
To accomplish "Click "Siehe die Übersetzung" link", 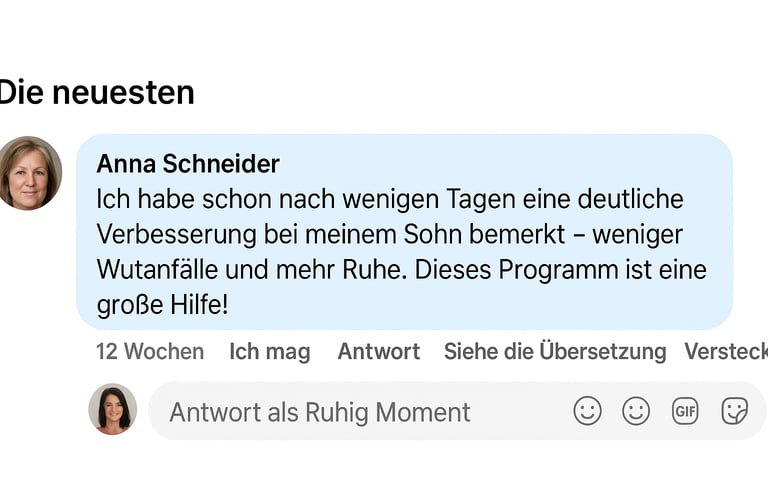I will coord(554,351).
